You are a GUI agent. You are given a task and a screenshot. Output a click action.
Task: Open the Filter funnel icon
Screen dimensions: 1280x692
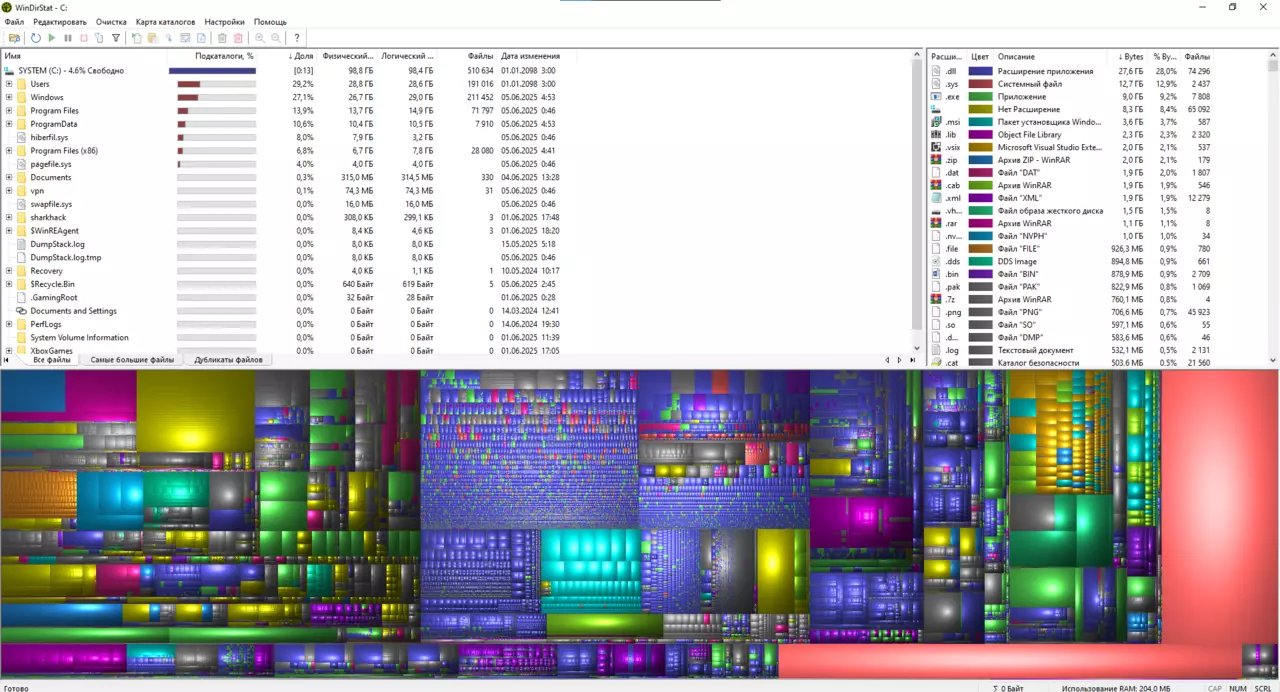[x=116, y=38]
